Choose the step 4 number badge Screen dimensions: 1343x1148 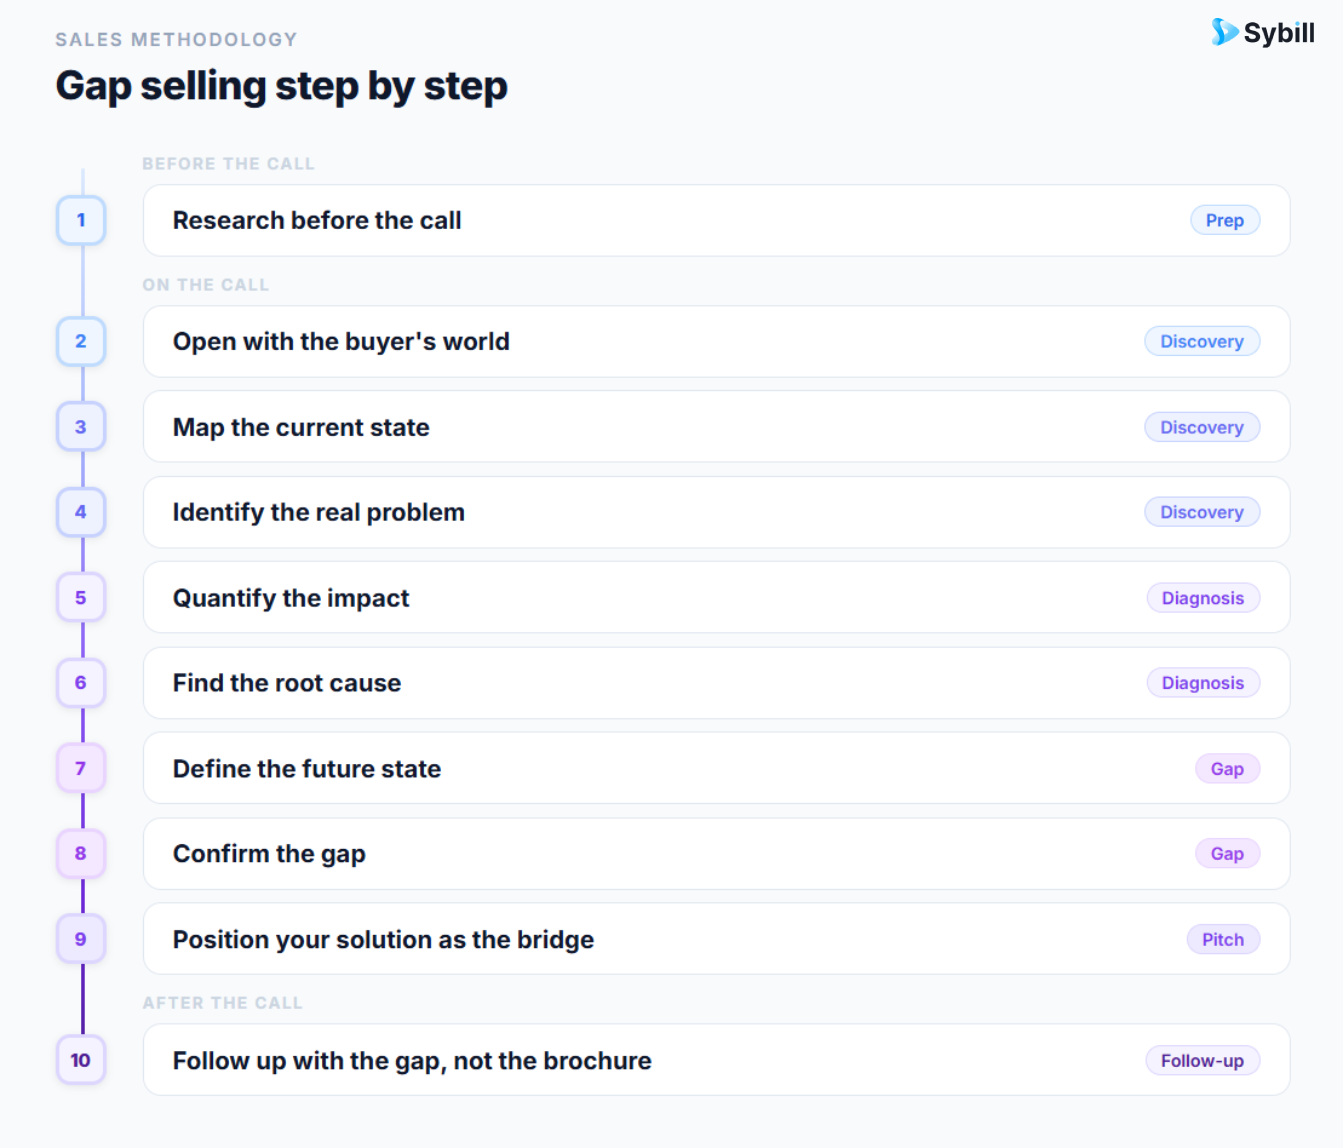coord(81,512)
